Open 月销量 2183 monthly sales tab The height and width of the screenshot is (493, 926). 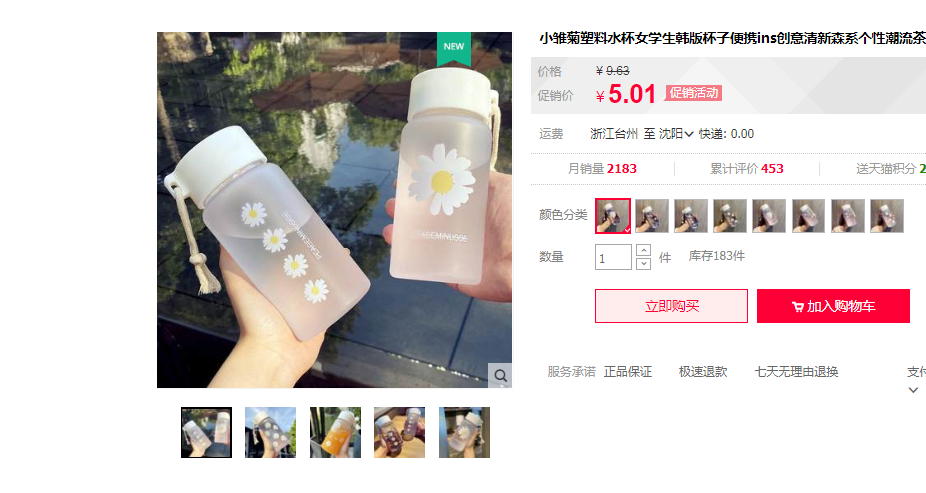point(602,169)
